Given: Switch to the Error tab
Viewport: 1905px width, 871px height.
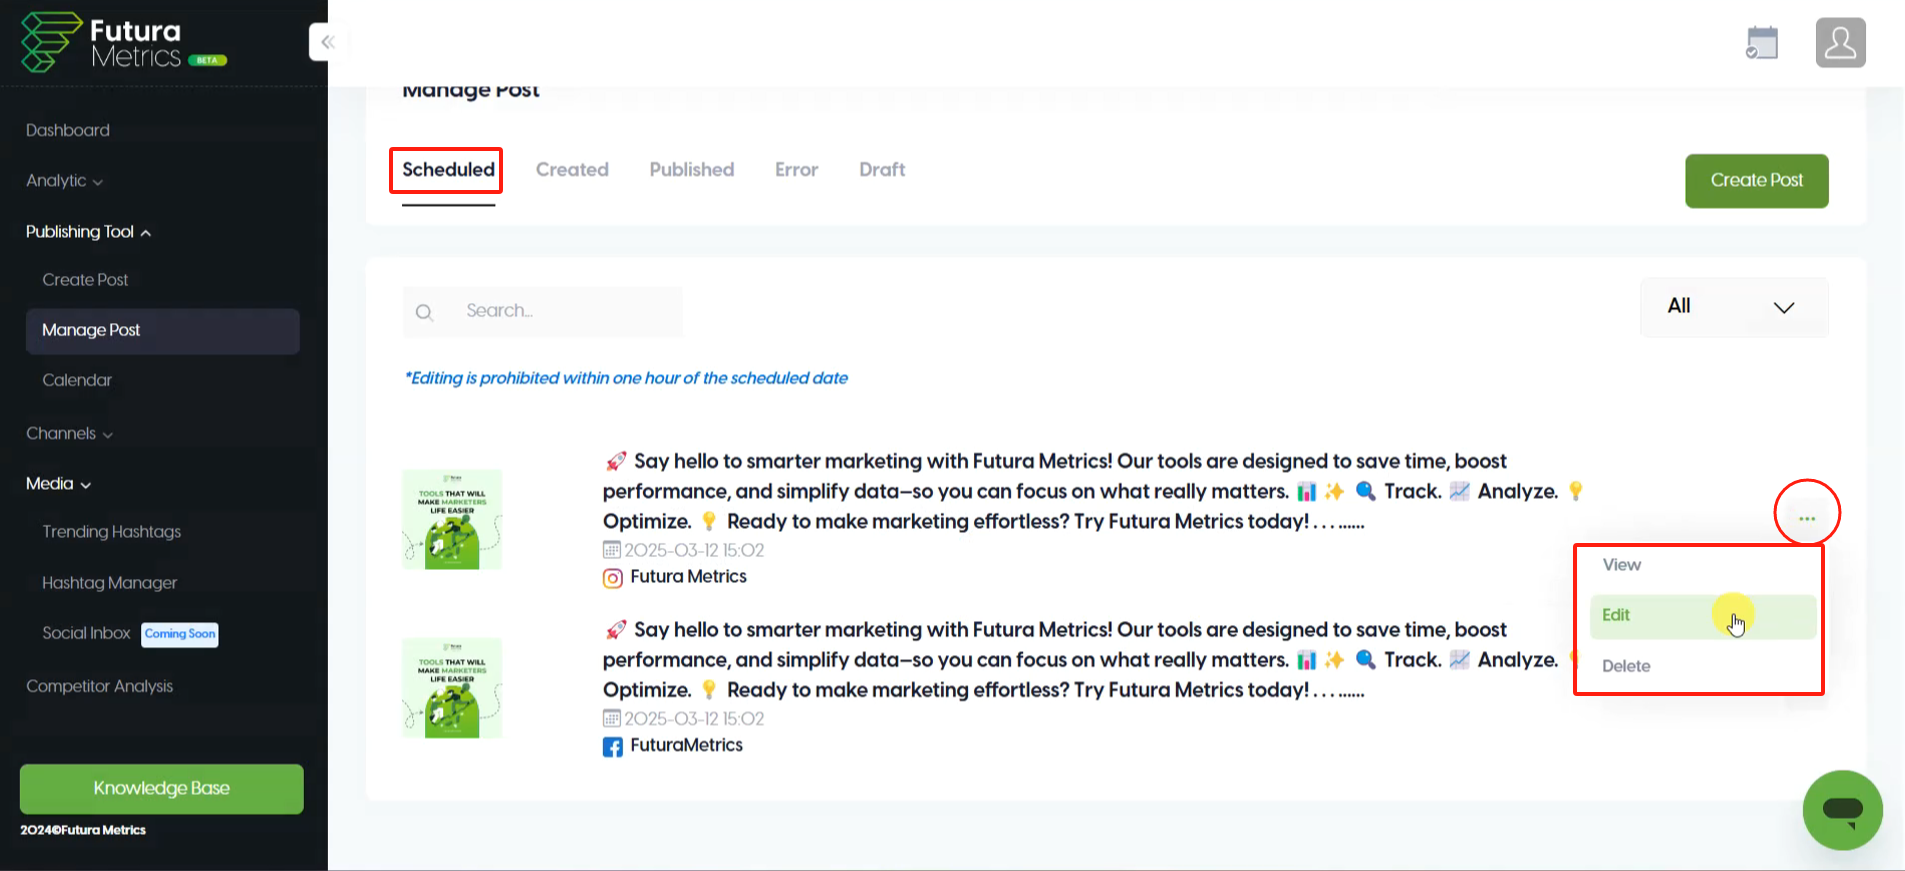Looking at the screenshot, I should click(x=796, y=170).
